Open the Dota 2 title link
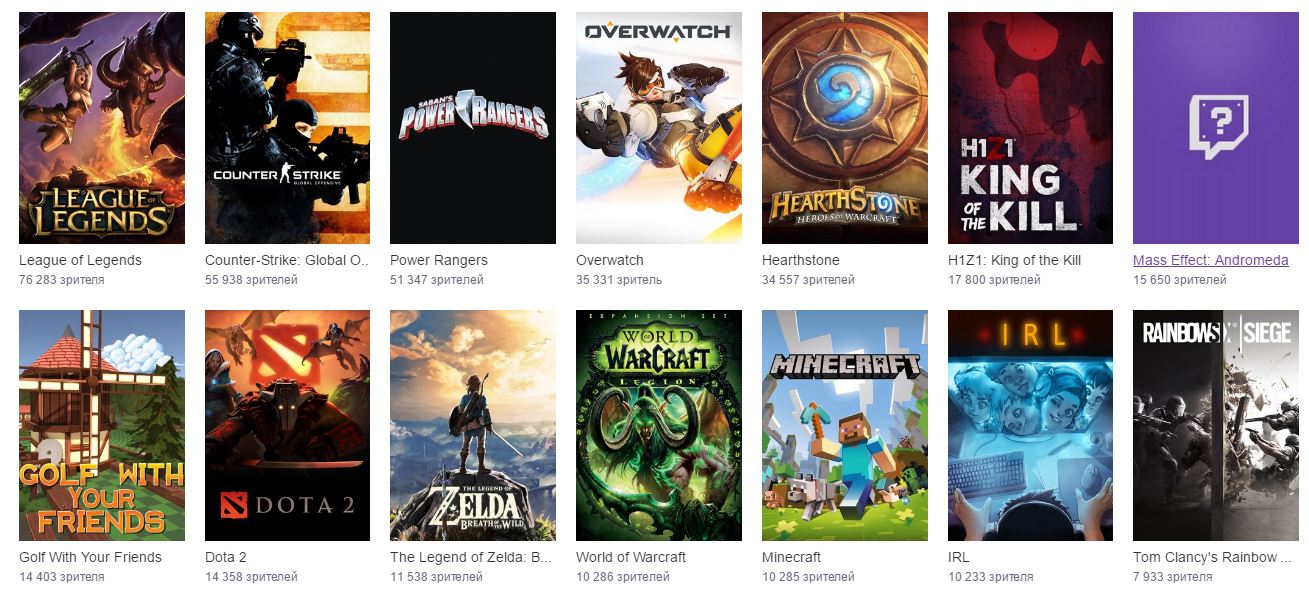 [x=226, y=557]
